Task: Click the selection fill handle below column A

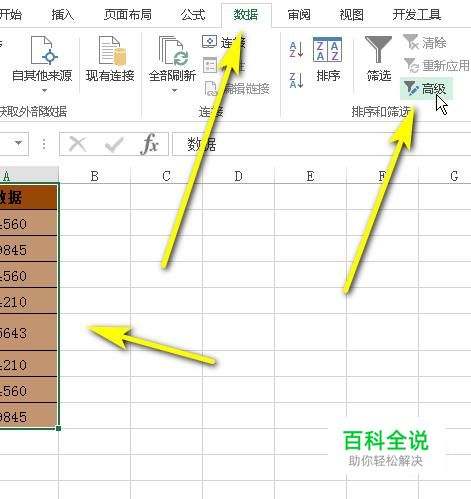Action: click(x=58, y=428)
